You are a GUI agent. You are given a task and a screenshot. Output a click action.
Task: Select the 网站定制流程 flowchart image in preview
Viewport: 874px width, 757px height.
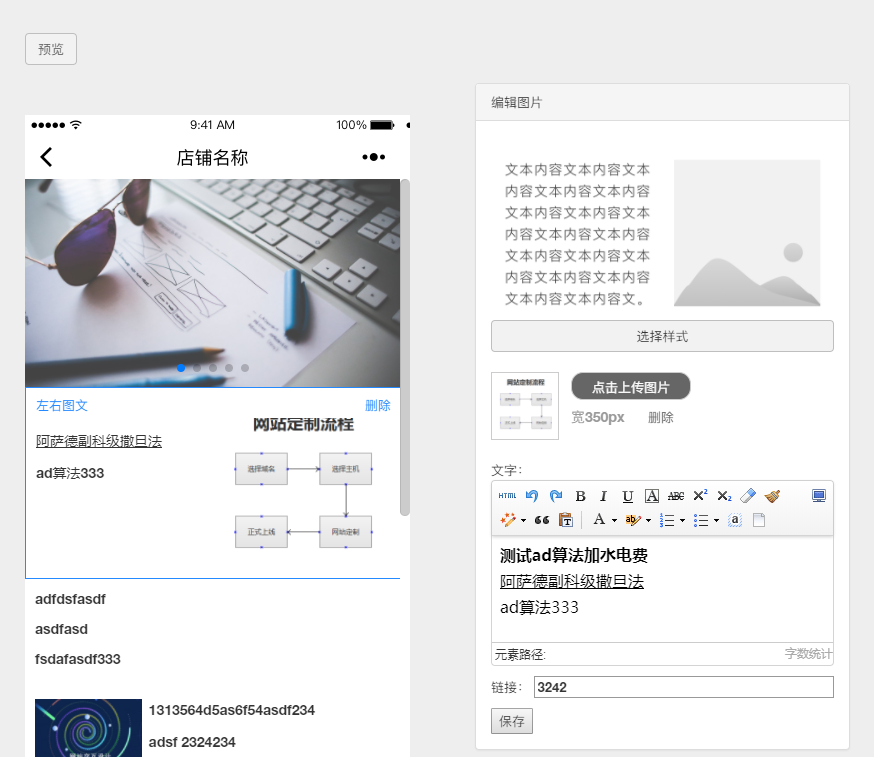click(303, 483)
